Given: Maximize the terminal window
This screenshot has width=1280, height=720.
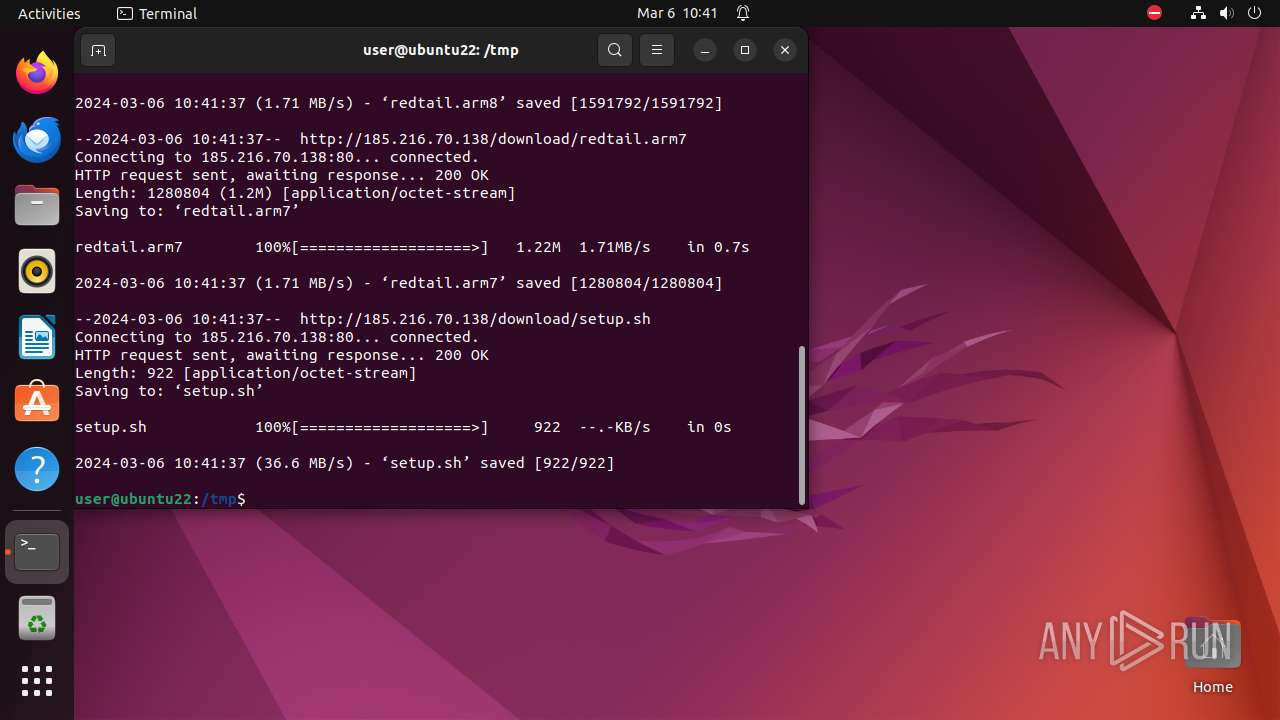Looking at the screenshot, I should click(745, 50).
